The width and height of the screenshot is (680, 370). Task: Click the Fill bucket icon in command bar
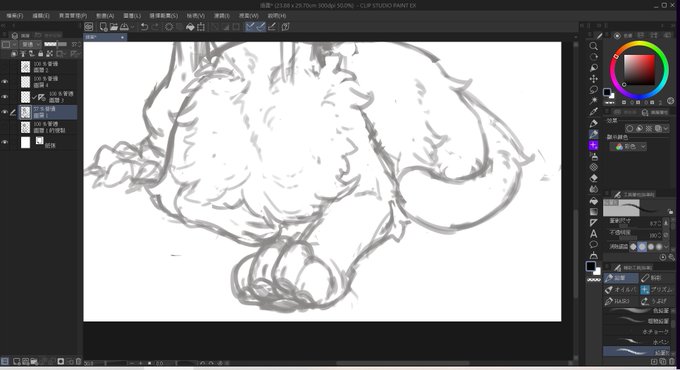coord(190,27)
